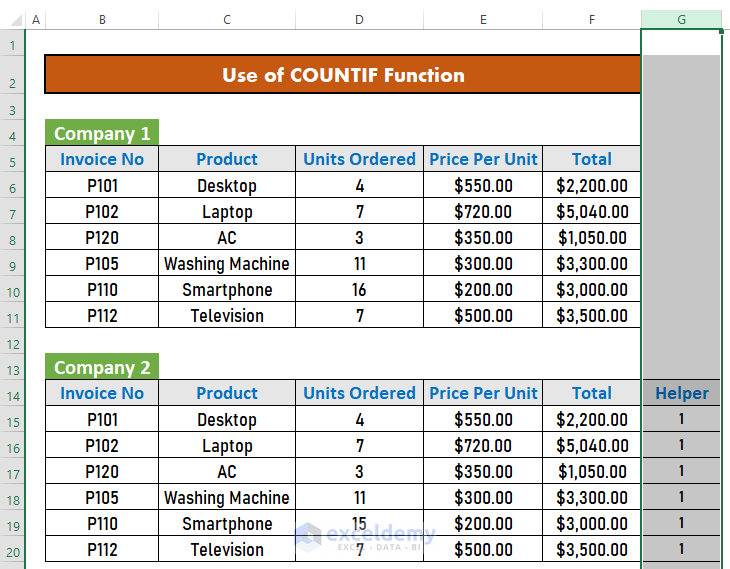The width and height of the screenshot is (730, 569).
Task: Select "Washing Machine" in the Company 2 table
Action: pyautogui.click(x=227, y=498)
